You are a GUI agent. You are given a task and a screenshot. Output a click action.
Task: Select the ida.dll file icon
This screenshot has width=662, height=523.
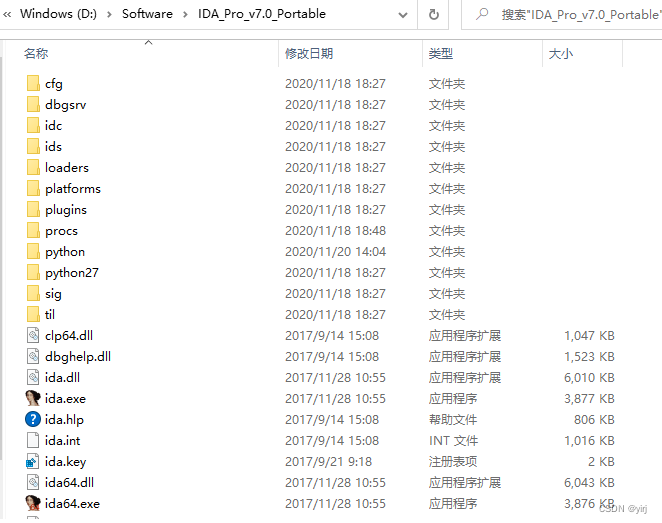click(33, 377)
